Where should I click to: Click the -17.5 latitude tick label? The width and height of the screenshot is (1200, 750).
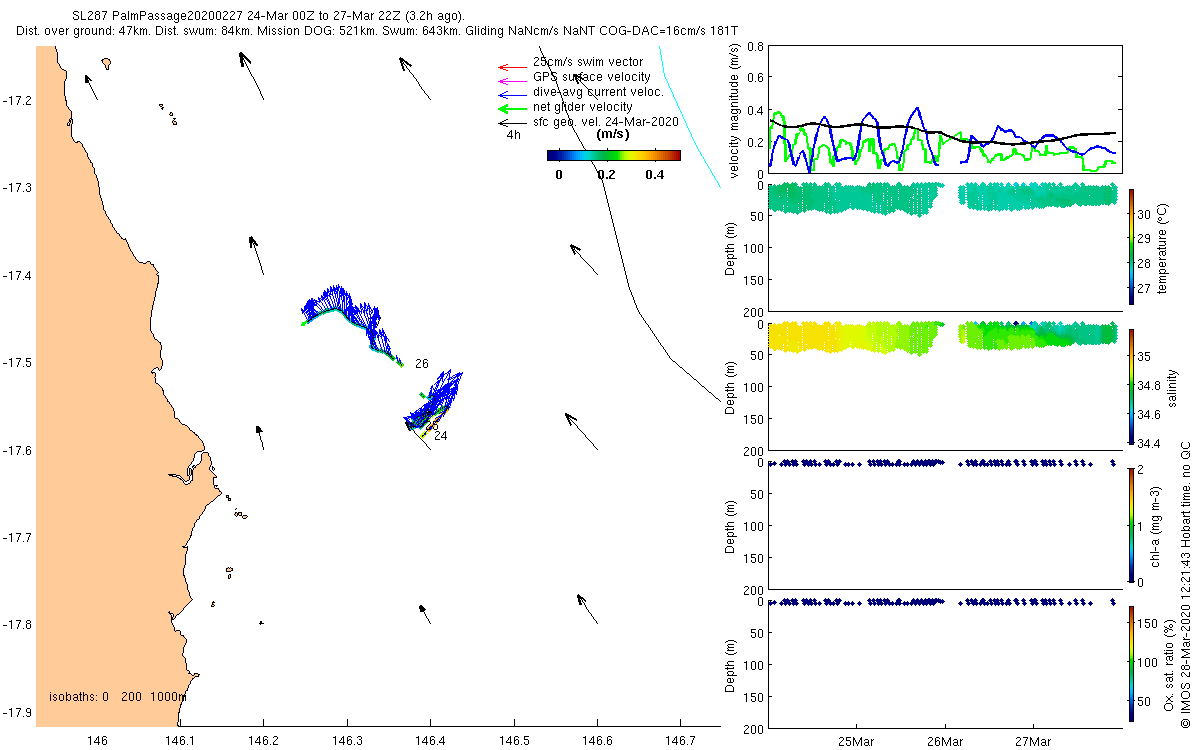coord(18,363)
